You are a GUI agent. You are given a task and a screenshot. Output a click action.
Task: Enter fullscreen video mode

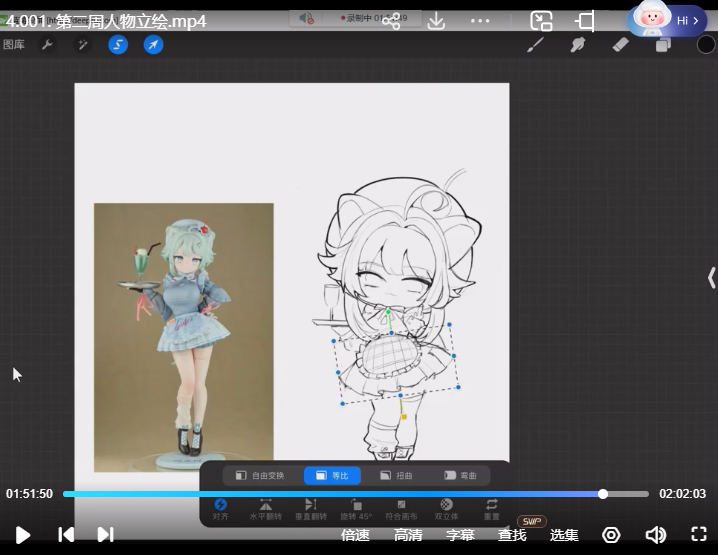699,534
